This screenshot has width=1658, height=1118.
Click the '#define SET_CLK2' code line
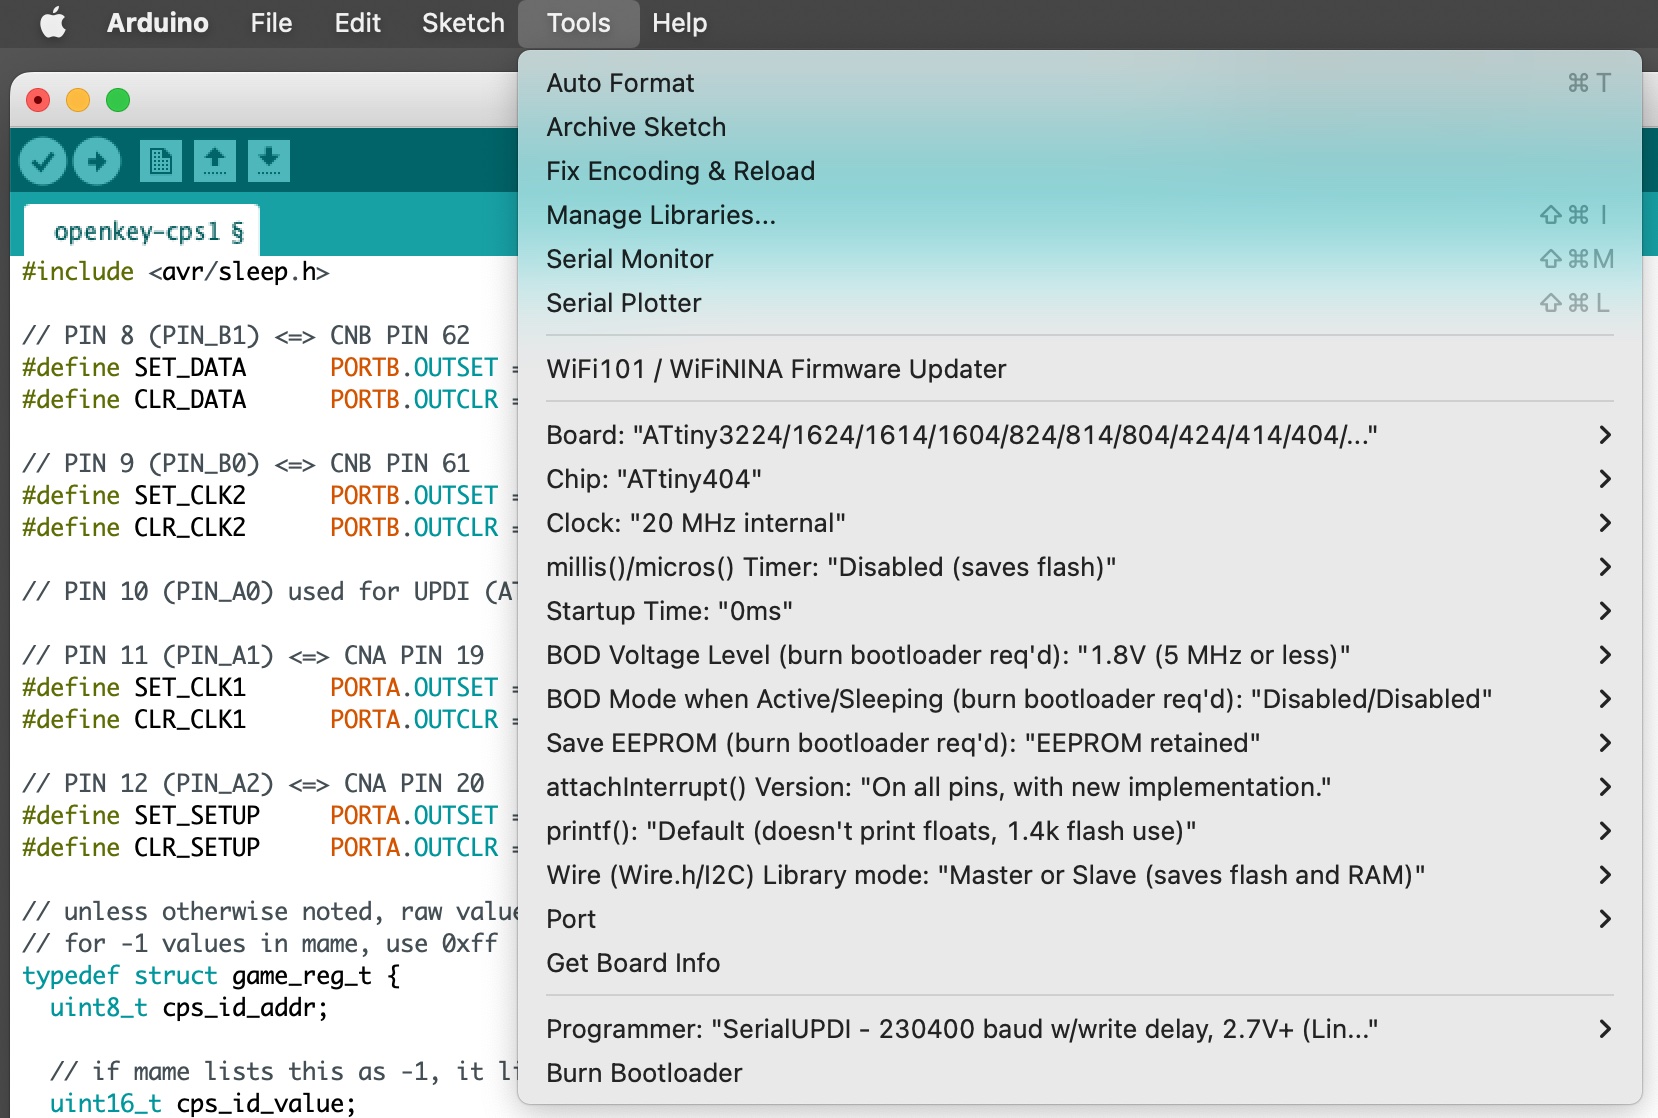270,496
